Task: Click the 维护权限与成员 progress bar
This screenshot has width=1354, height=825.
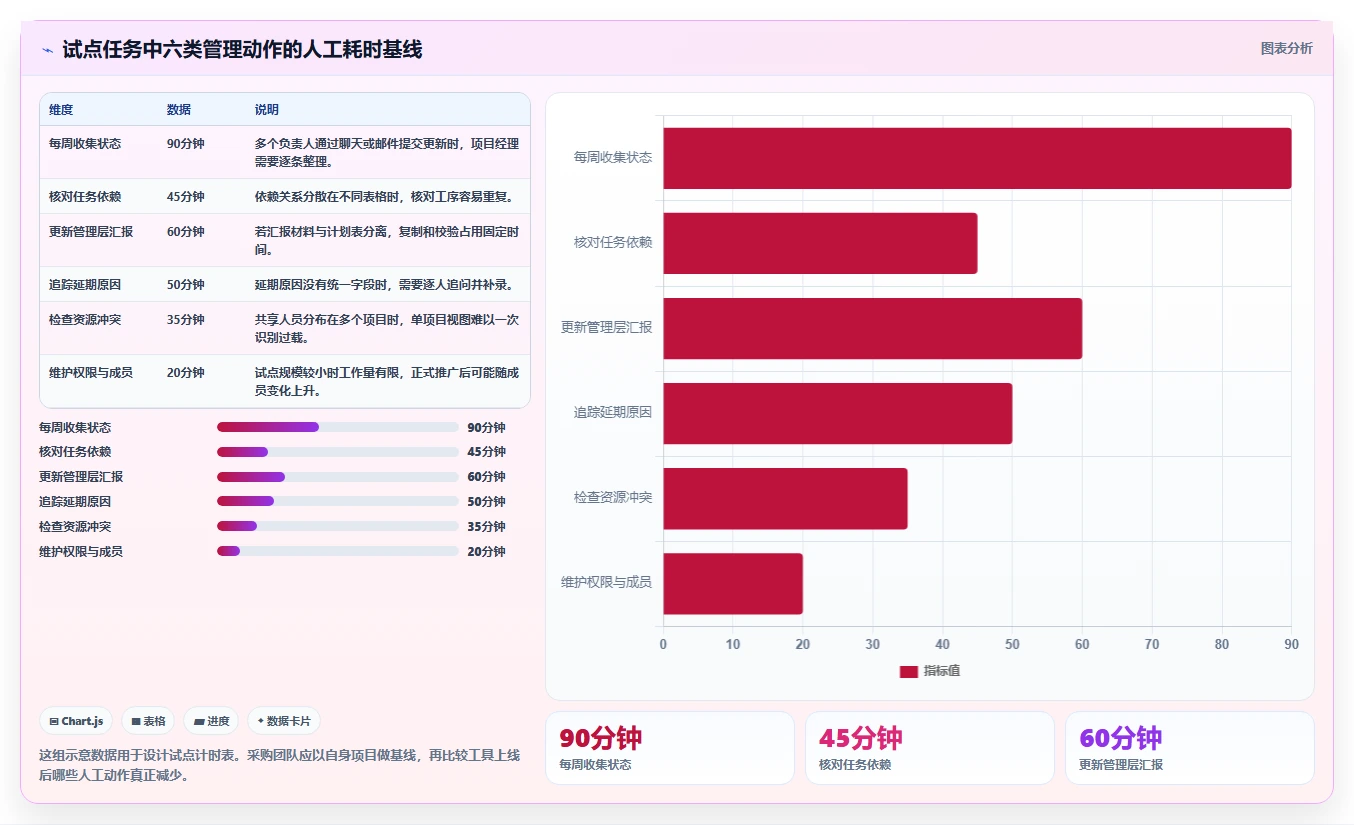Action: coord(338,552)
